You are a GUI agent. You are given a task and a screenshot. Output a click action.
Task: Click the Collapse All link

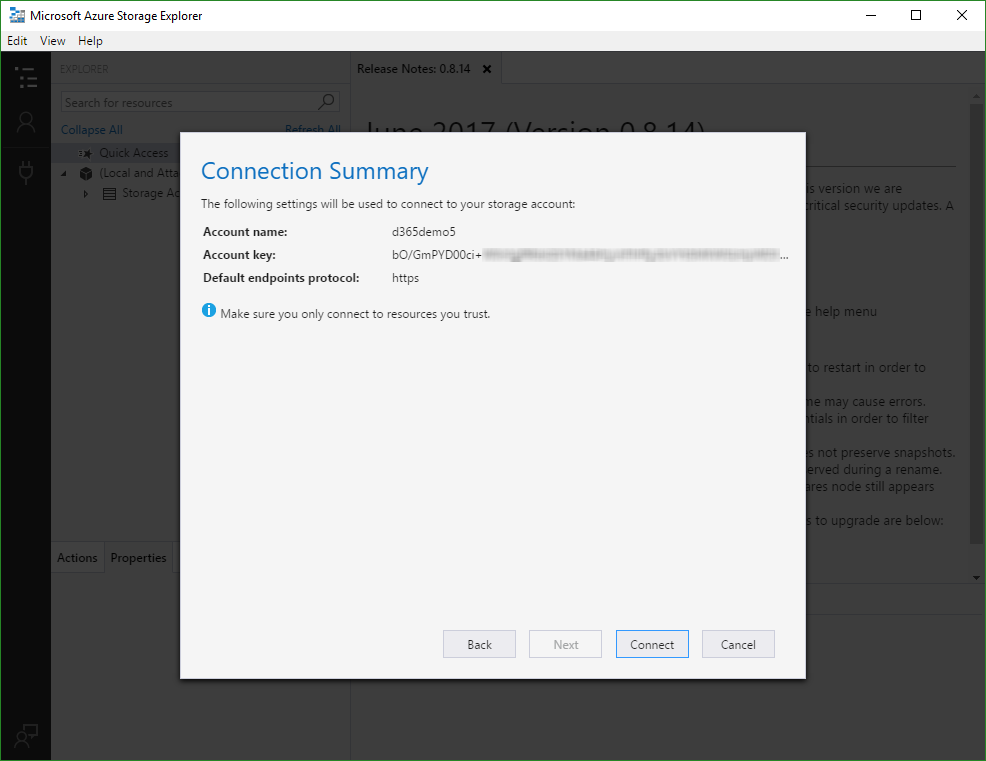(92, 130)
